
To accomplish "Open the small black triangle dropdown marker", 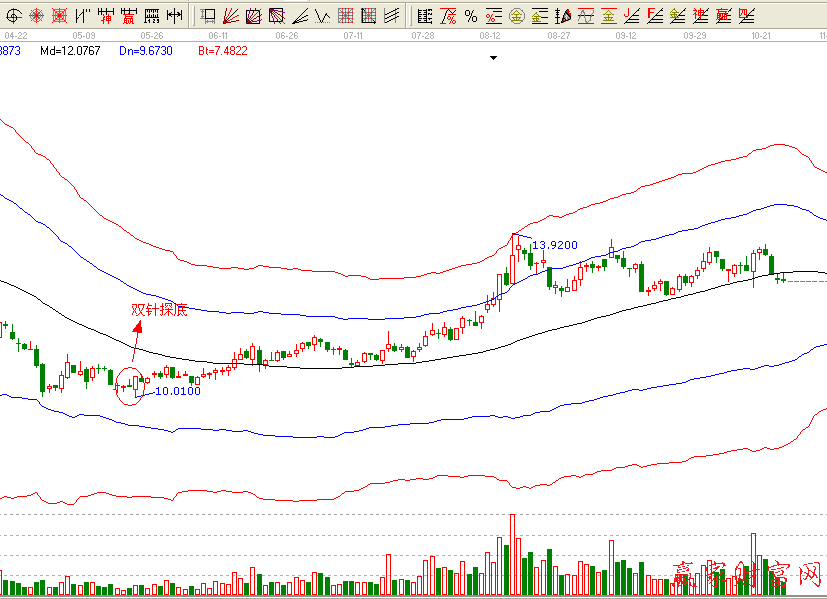I will click(493, 58).
